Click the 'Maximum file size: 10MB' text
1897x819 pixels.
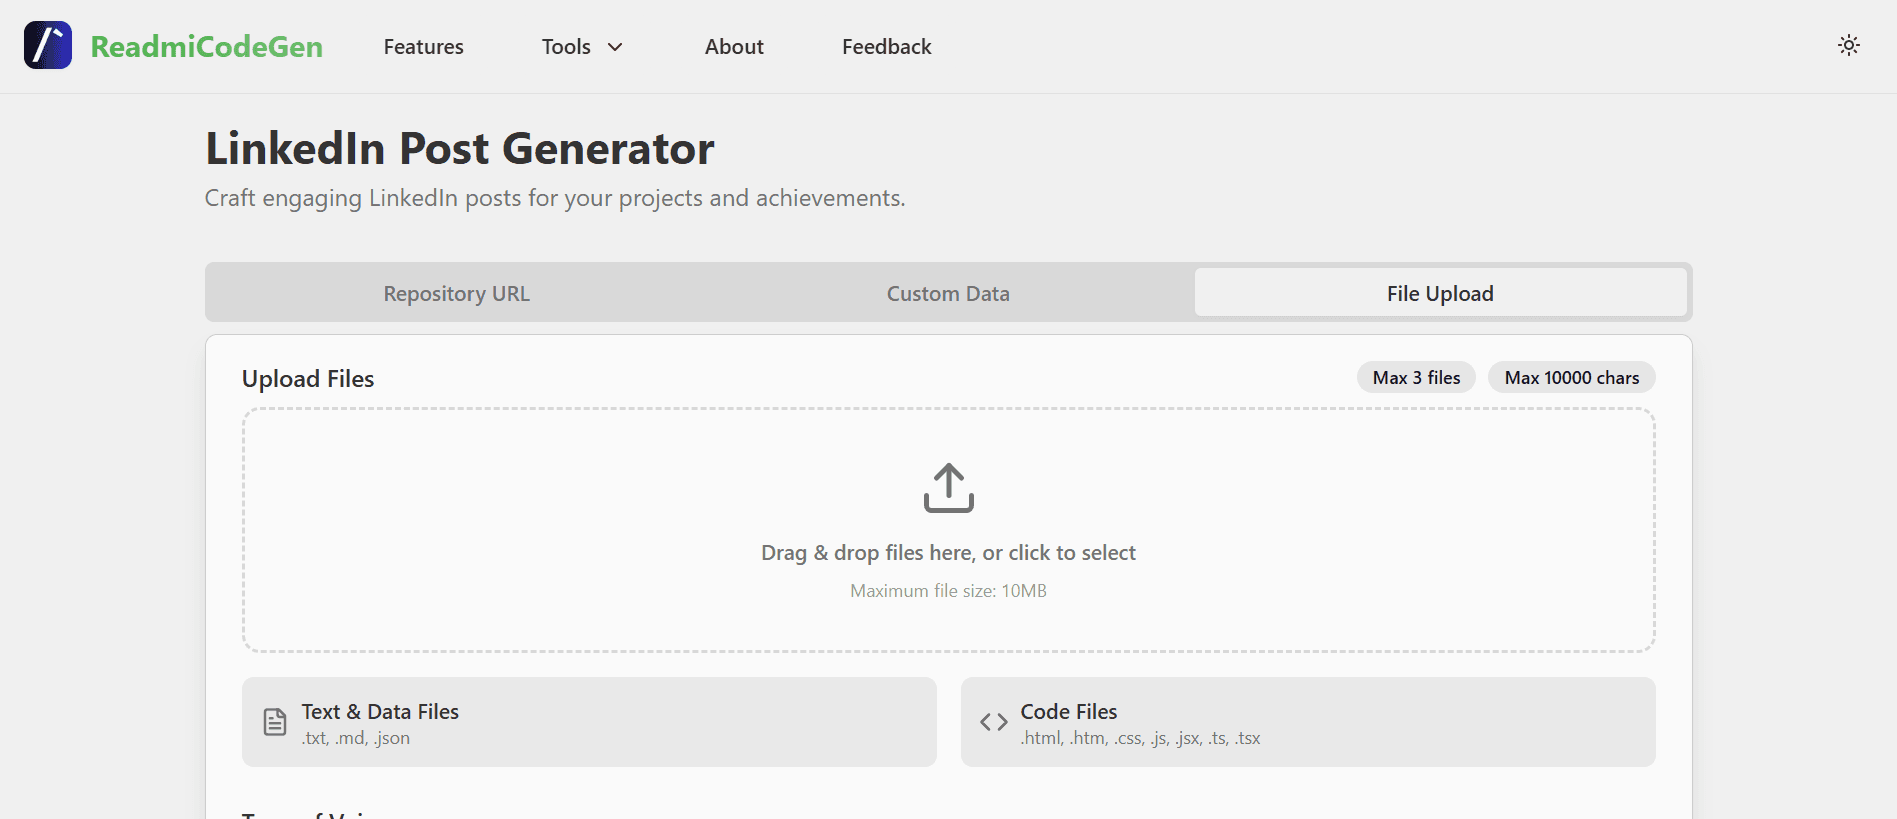[x=948, y=591]
